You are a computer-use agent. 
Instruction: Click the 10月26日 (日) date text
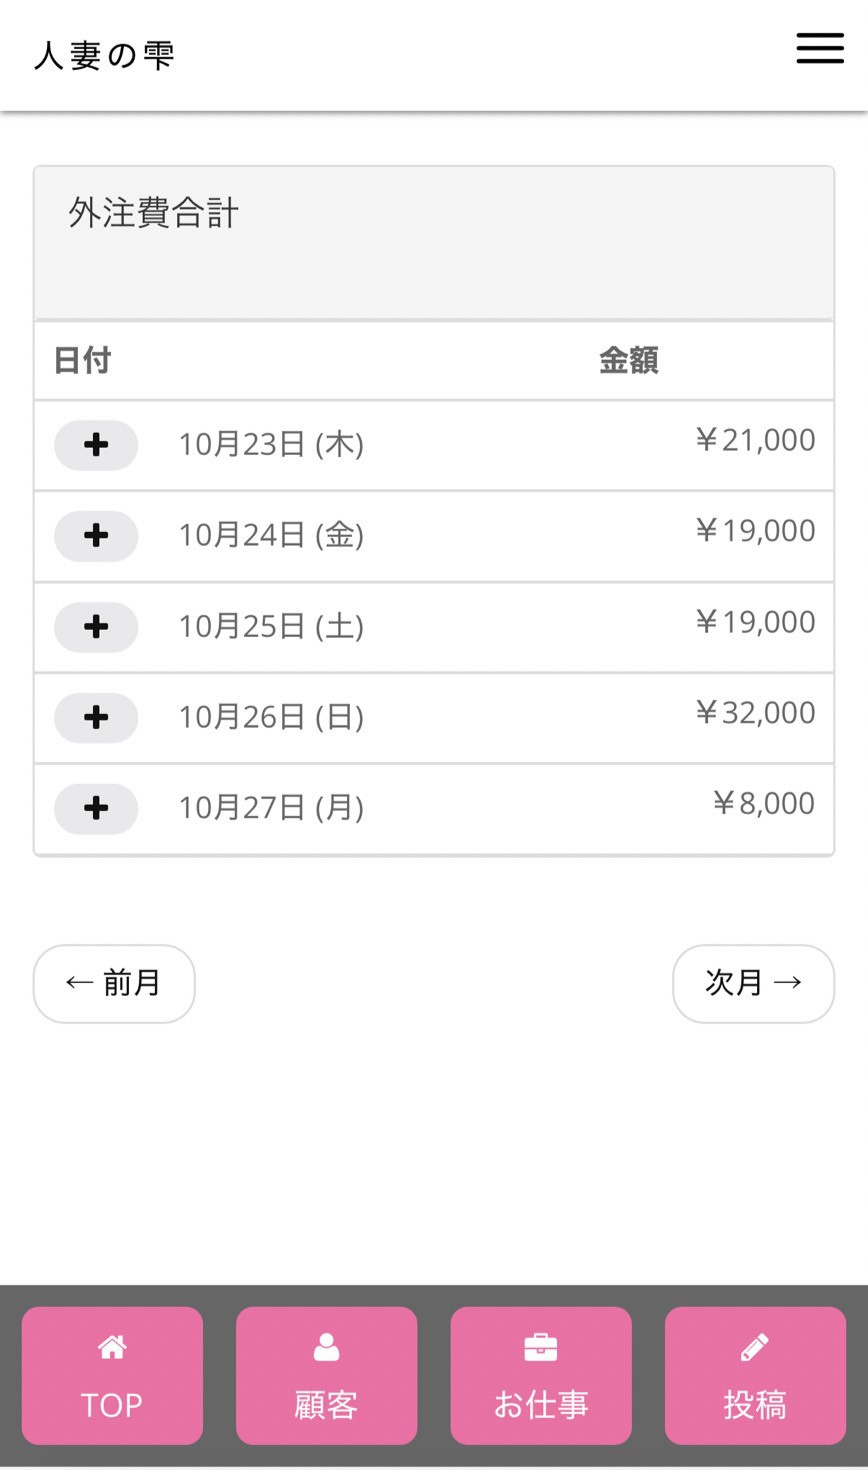click(x=270, y=717)
